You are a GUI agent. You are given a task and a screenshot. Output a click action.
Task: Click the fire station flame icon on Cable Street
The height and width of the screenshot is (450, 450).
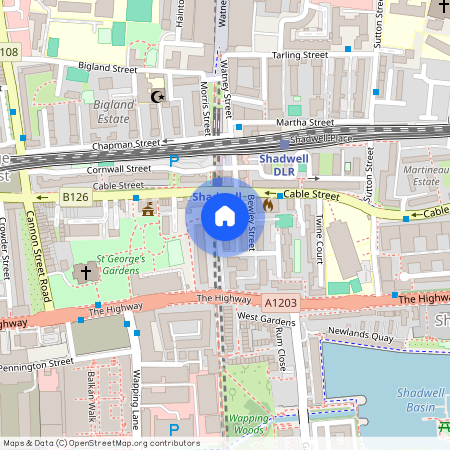click(x=268, y=205)
